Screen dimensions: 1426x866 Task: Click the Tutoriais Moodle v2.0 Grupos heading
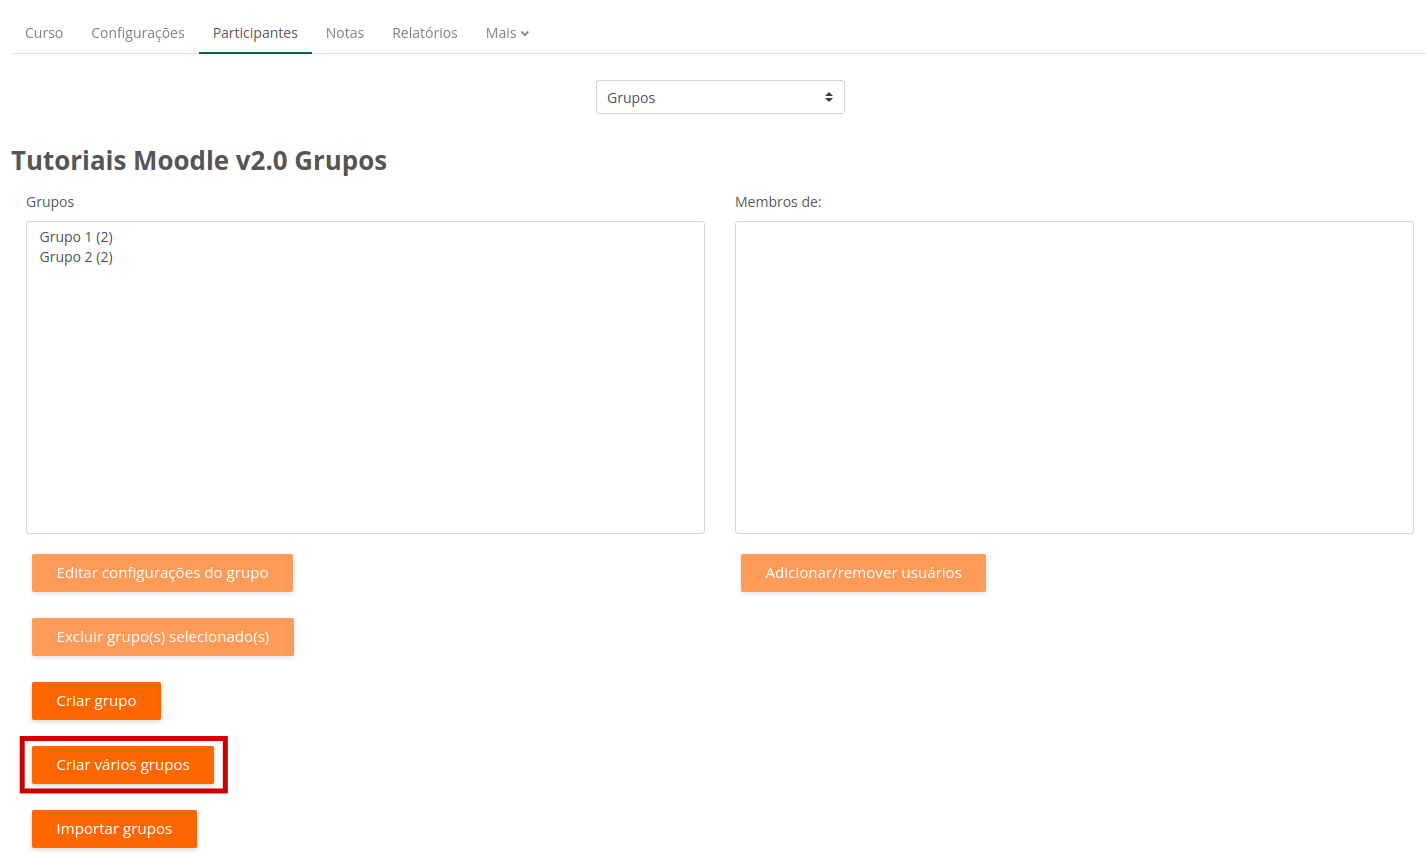199,161
